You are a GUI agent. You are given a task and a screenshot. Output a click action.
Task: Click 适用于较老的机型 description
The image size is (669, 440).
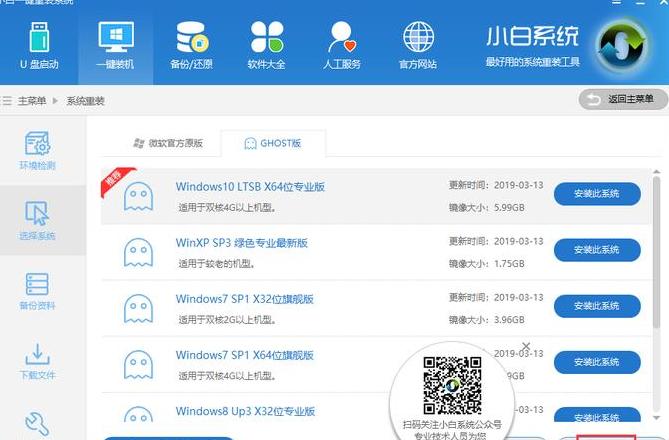217,264
